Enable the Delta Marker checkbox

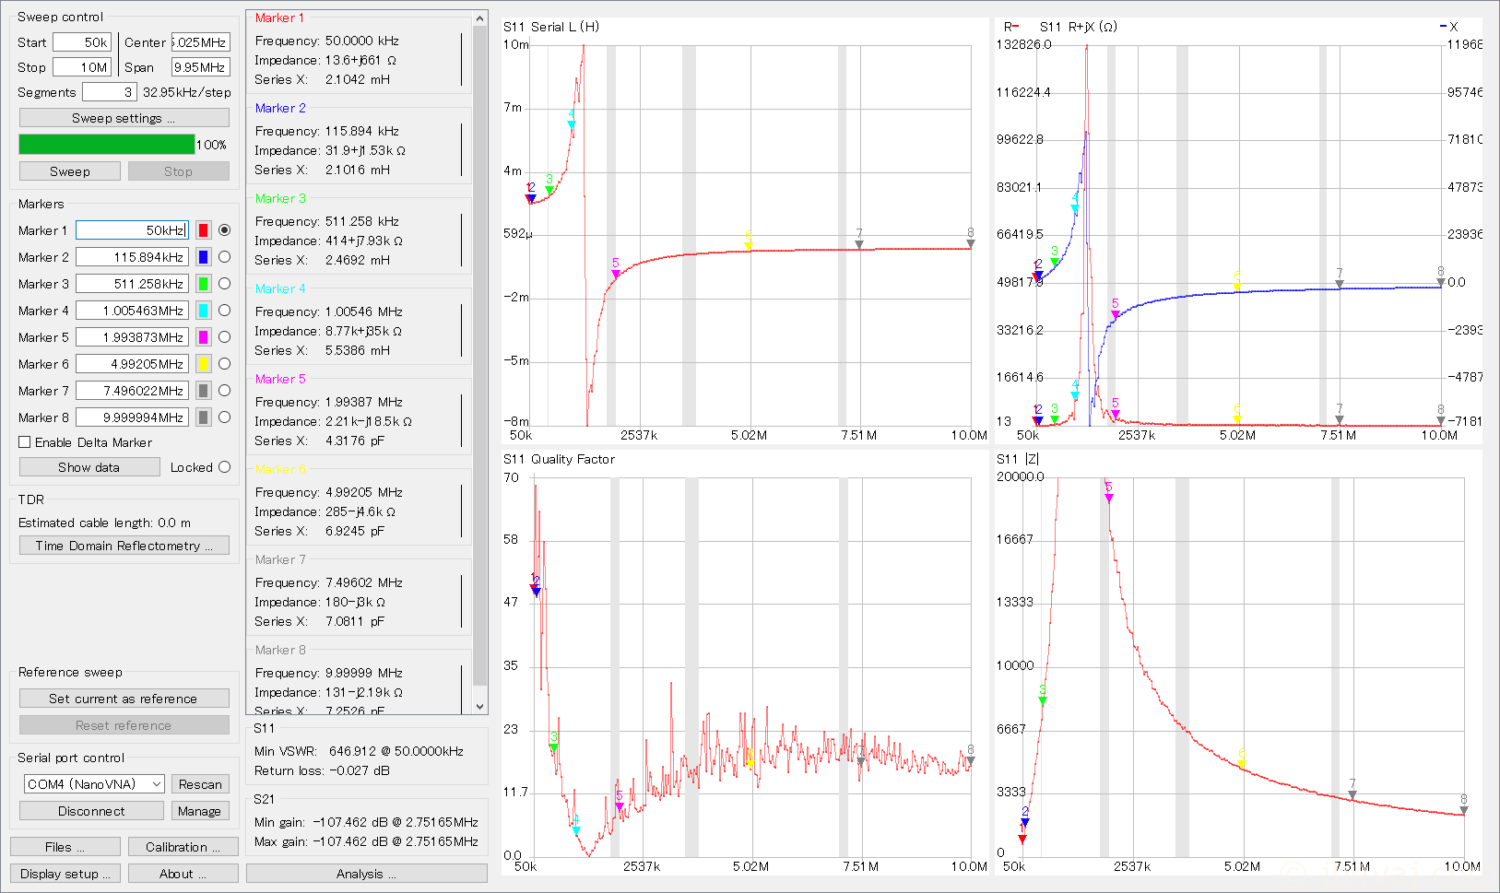(25, 442)
